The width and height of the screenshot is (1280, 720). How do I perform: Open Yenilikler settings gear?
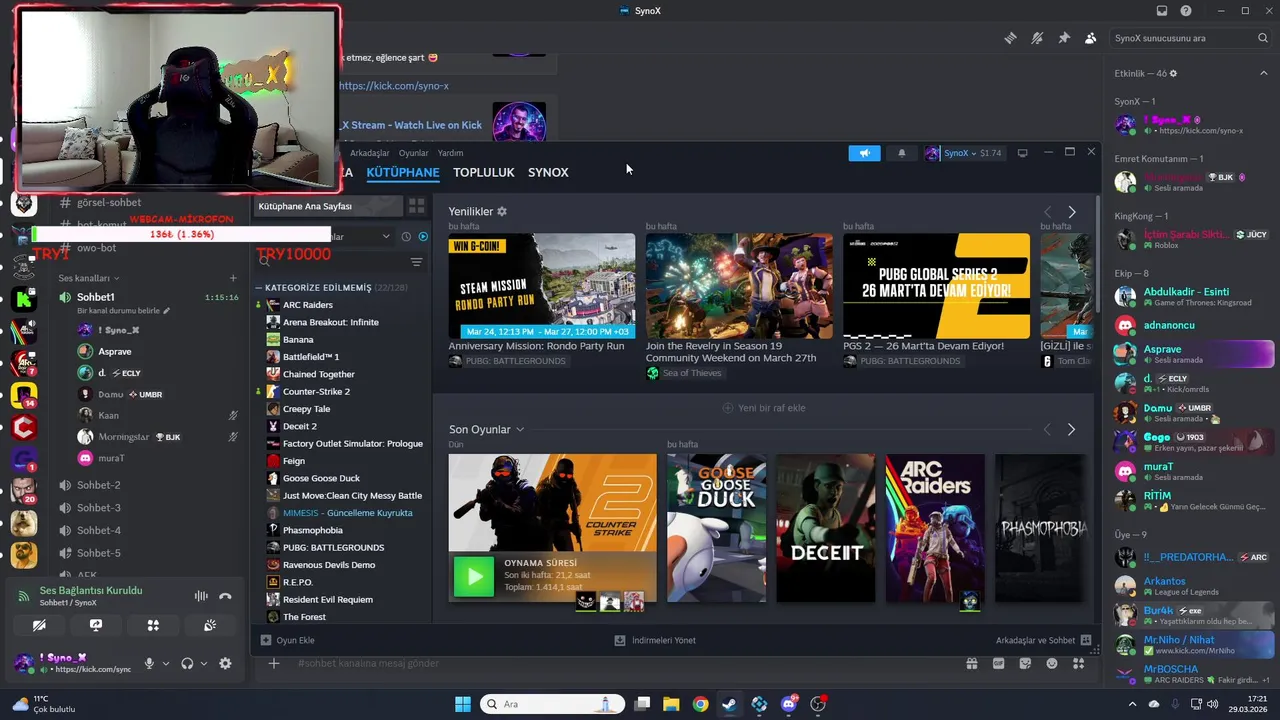pyautogui.click(x=502, y=212)
